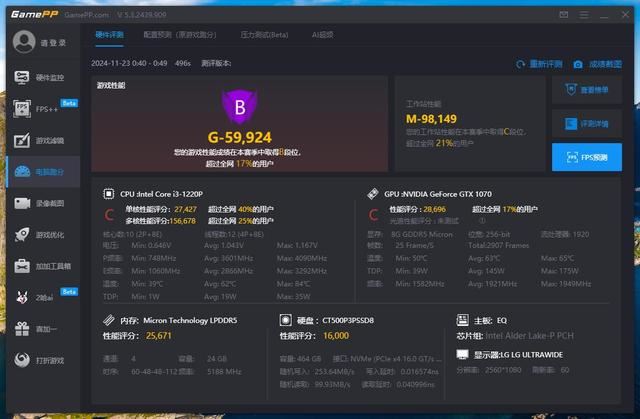Click the red C grade next to CPU scores

click(109, 215)
